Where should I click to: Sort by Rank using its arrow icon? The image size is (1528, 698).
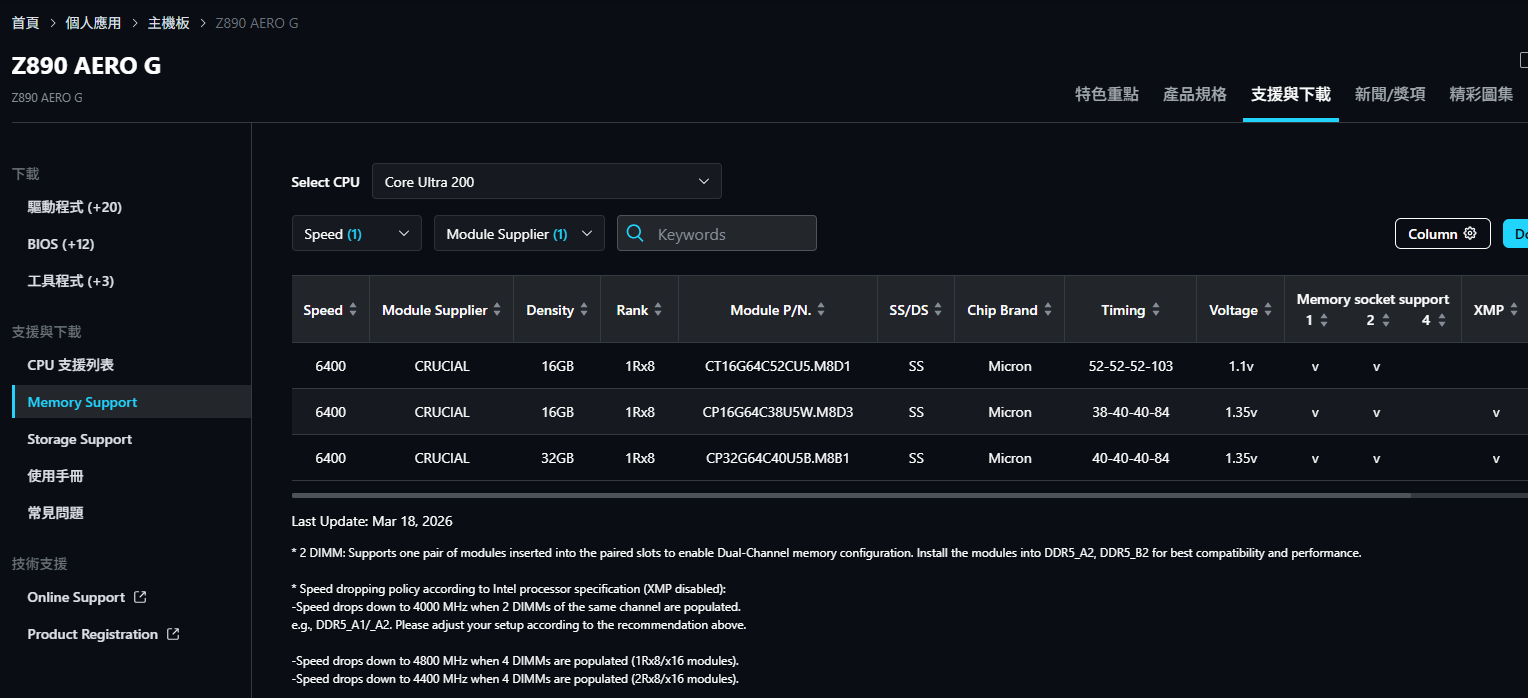pos(658,310)
